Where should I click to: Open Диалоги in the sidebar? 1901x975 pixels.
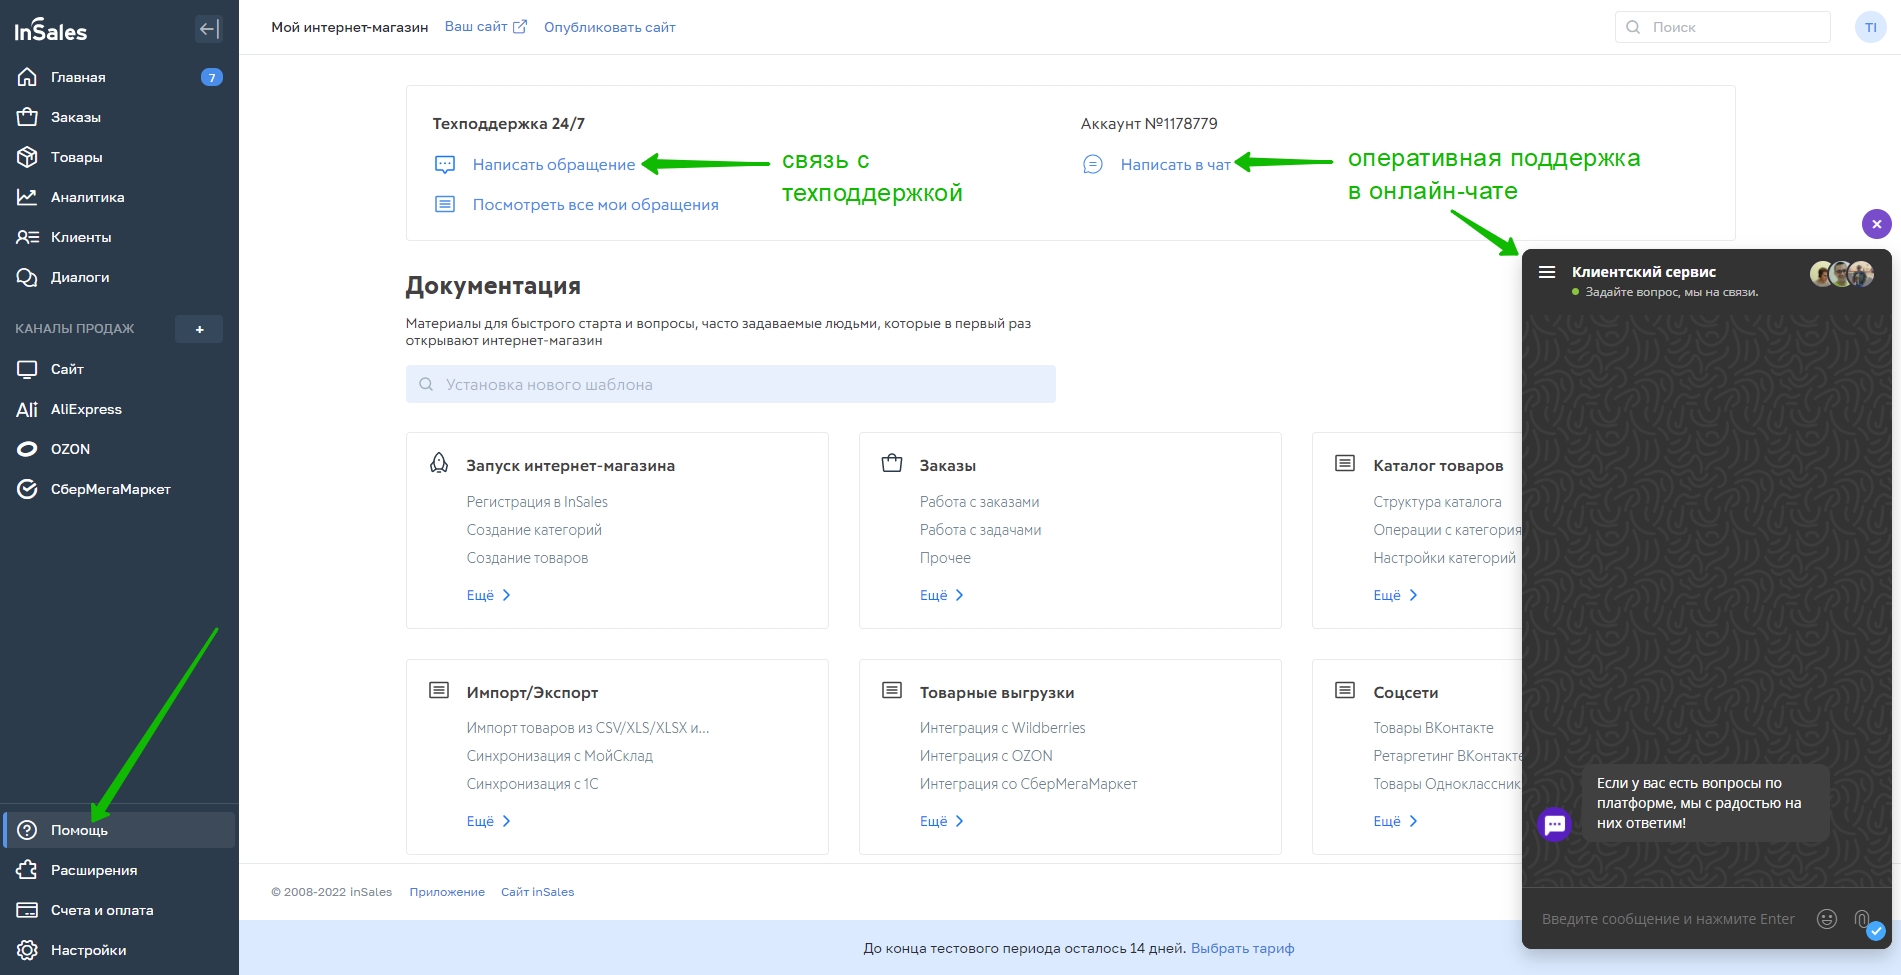click(x=119, y=277)
